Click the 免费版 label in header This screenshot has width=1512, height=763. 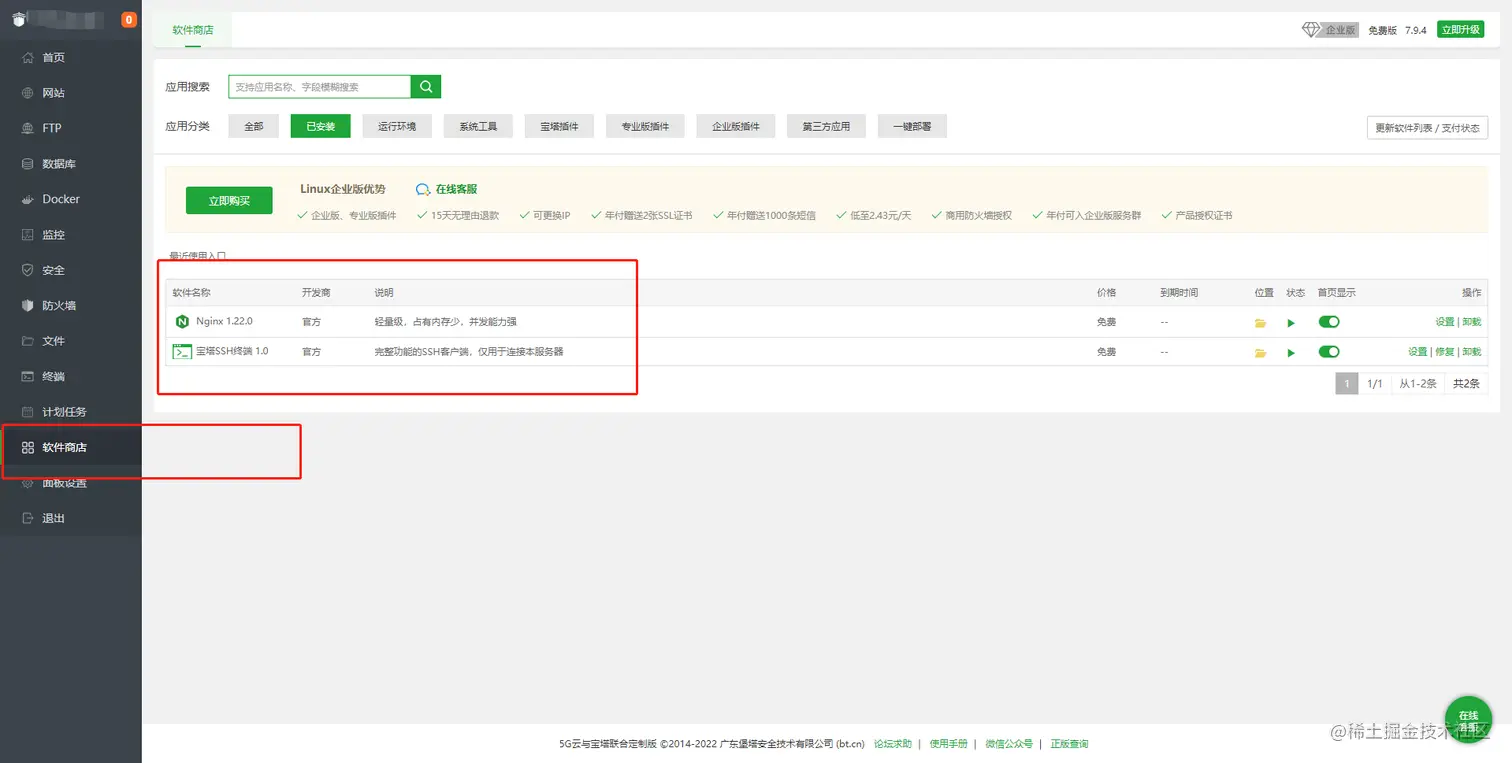click(1382, 30)
